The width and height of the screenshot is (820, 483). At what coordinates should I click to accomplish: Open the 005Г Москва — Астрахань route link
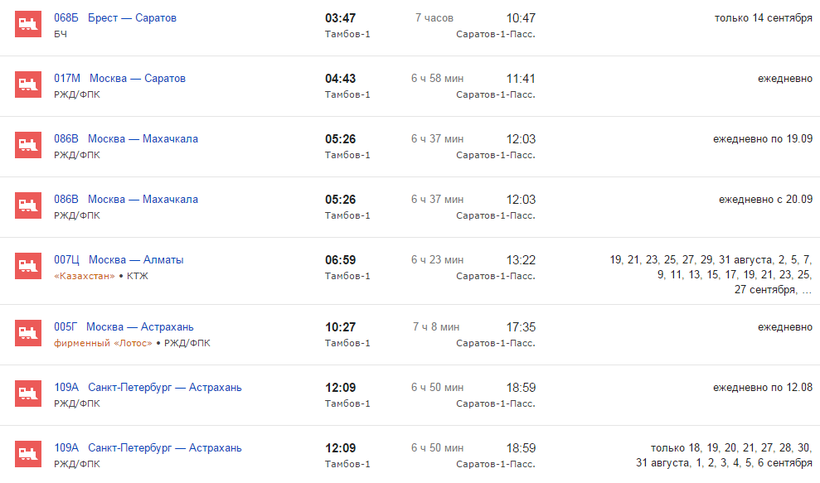click(123, 326)
